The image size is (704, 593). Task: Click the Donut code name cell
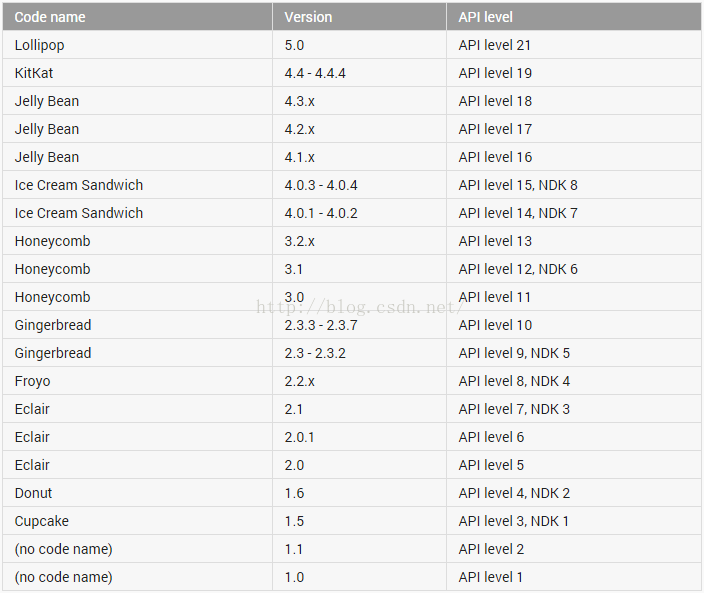pyautogui.click(x=34, y=493)
